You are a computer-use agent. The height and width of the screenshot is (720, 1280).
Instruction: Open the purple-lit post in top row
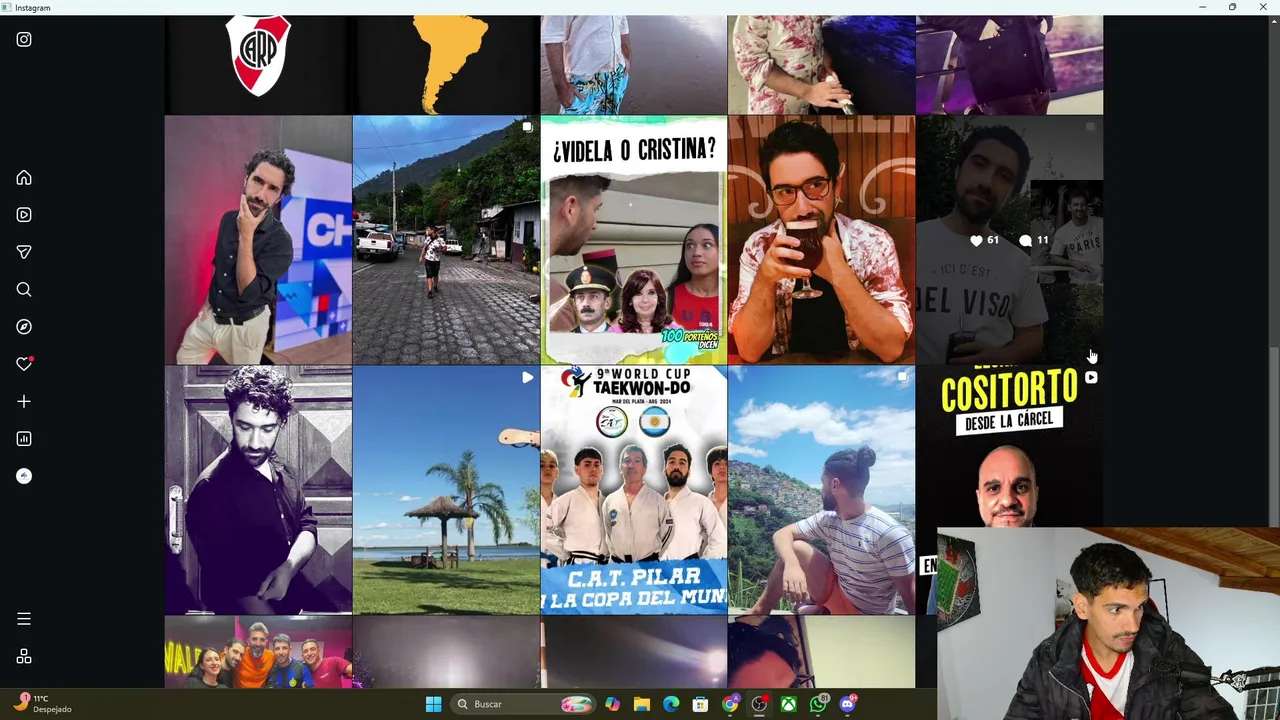tap(1010, 65)
